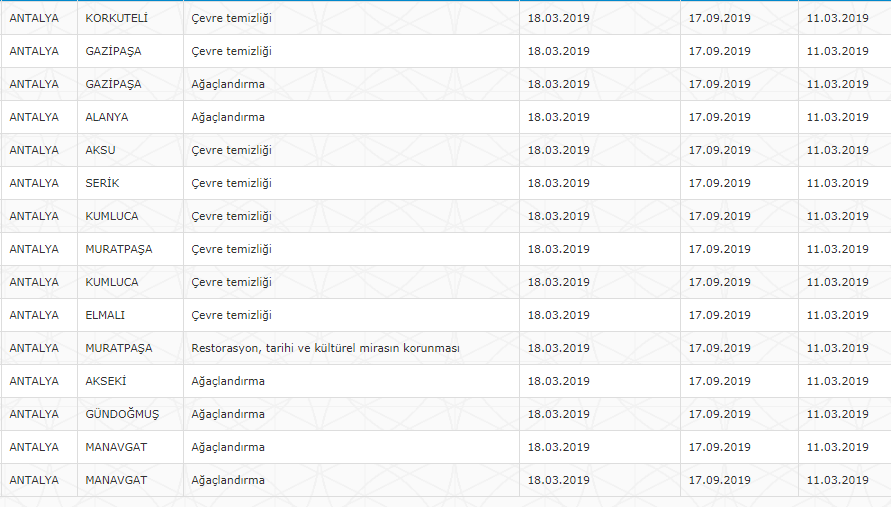Click the 17.09.2019 date in AKSU row
891x507 pixels.
719,150
